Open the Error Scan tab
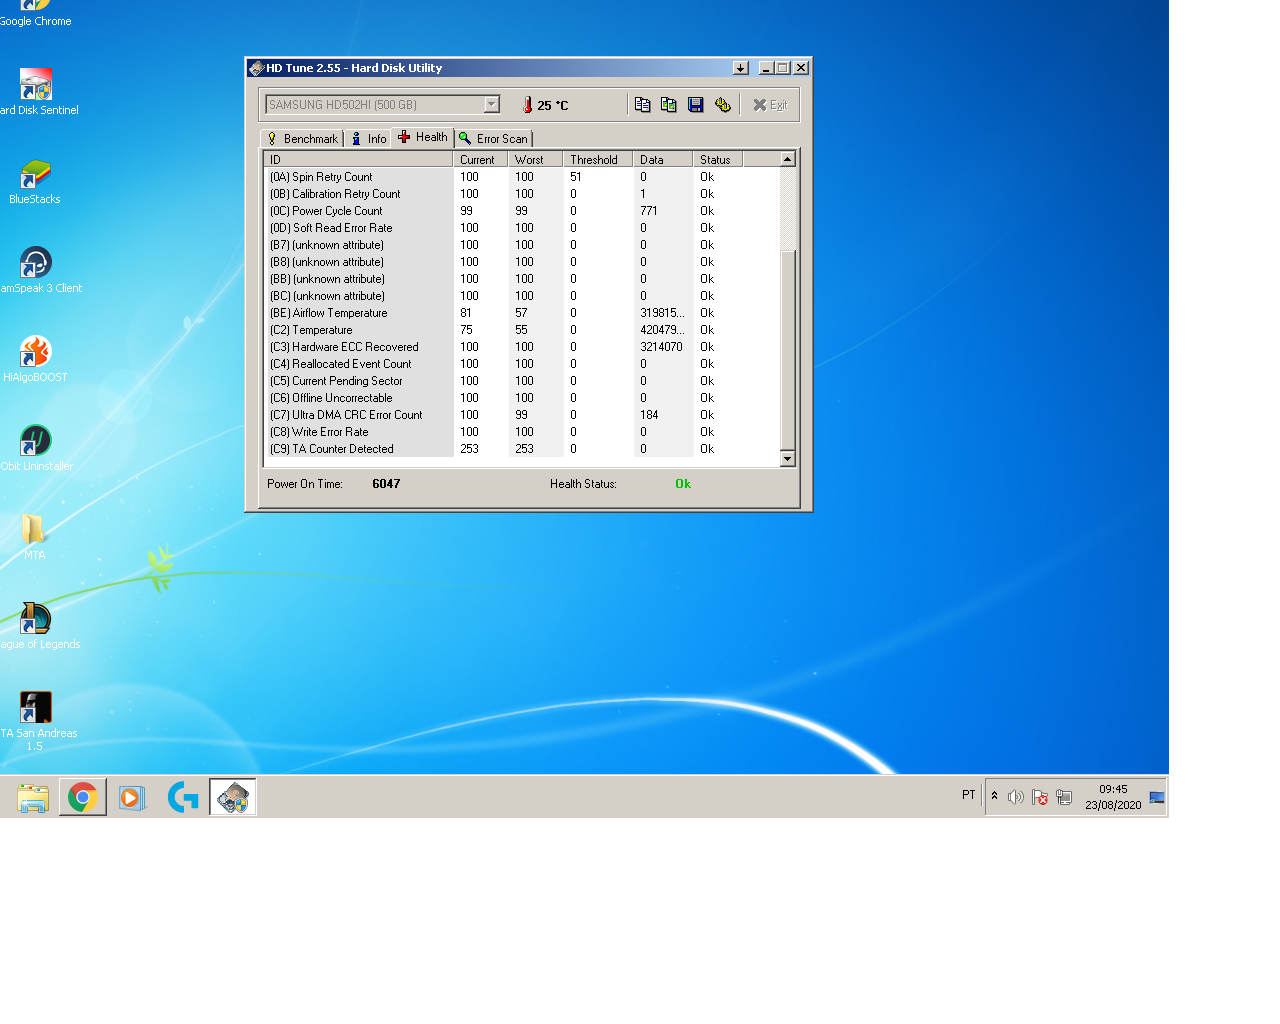The image size is (1280, 1024). 494,139
